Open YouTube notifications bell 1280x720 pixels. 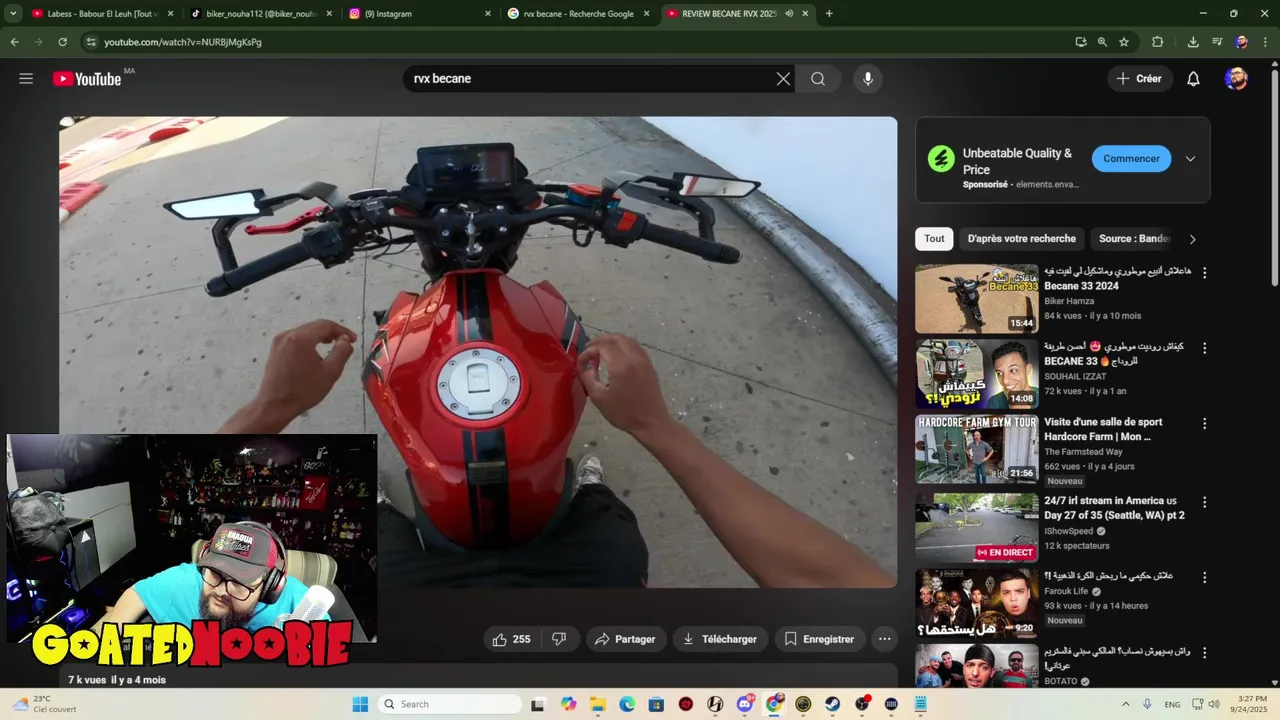1193,78
